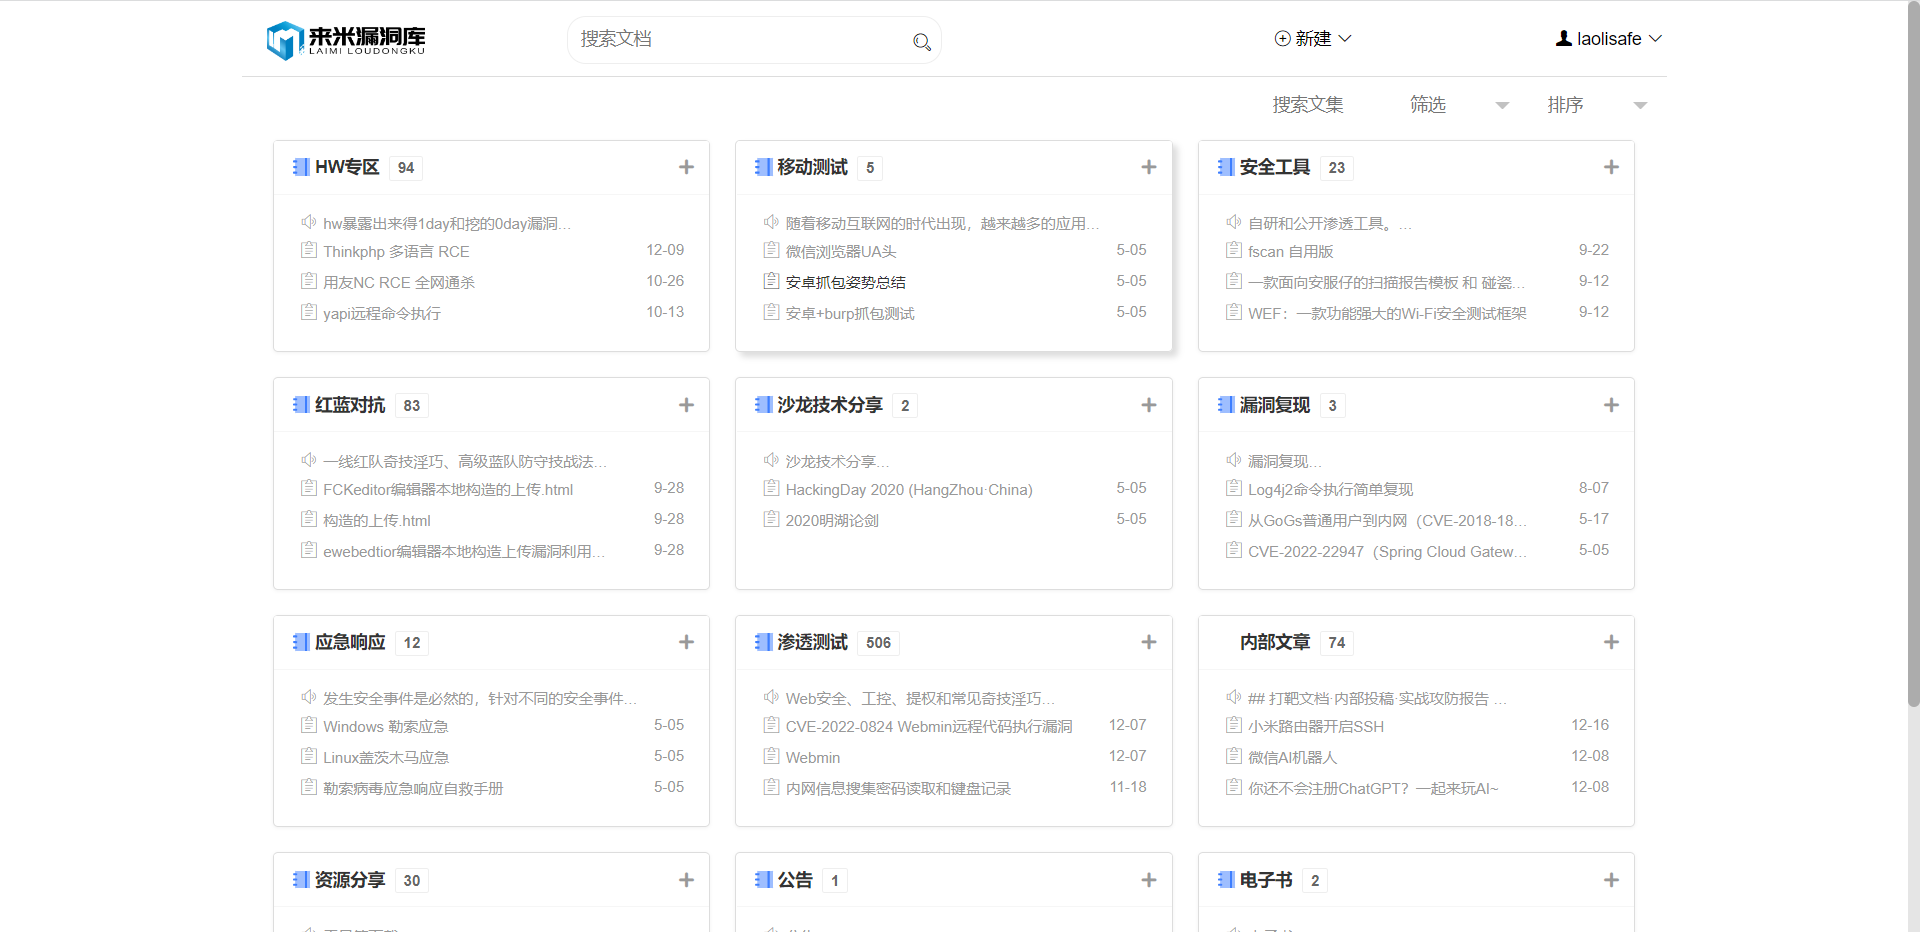
Task: Open the Windows 勒索应急 document
Action: (385, 727)
